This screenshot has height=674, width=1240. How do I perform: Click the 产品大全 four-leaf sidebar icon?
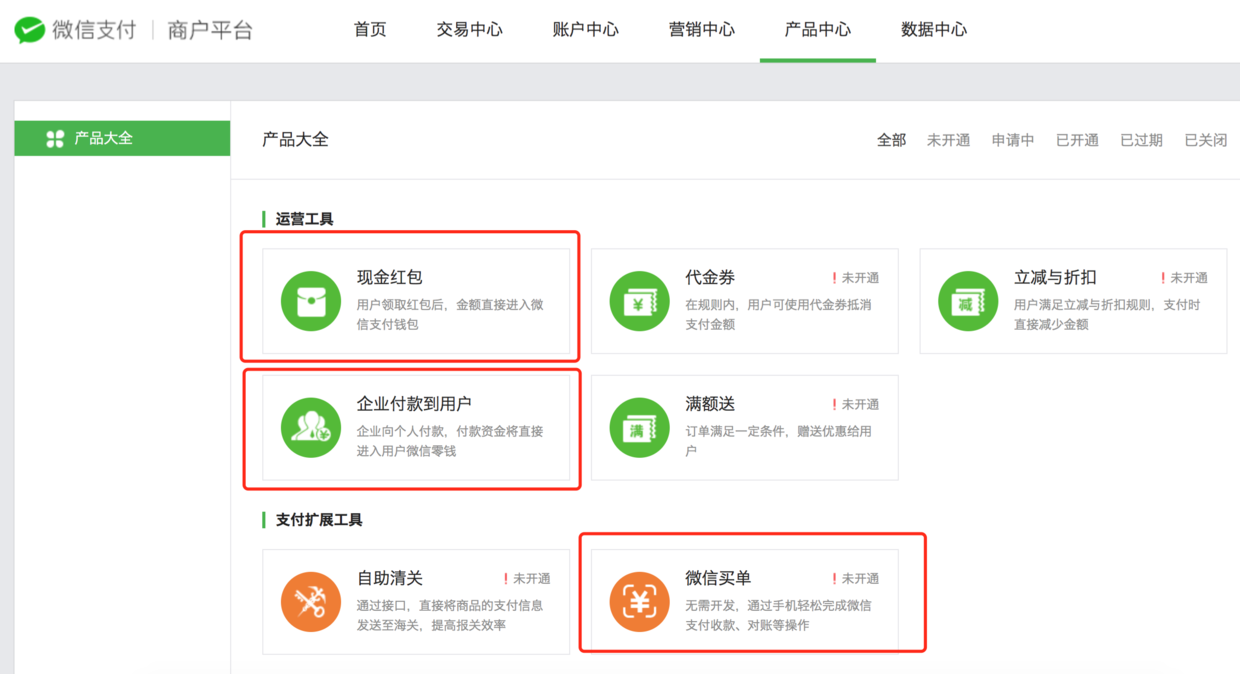click(56, 139)
